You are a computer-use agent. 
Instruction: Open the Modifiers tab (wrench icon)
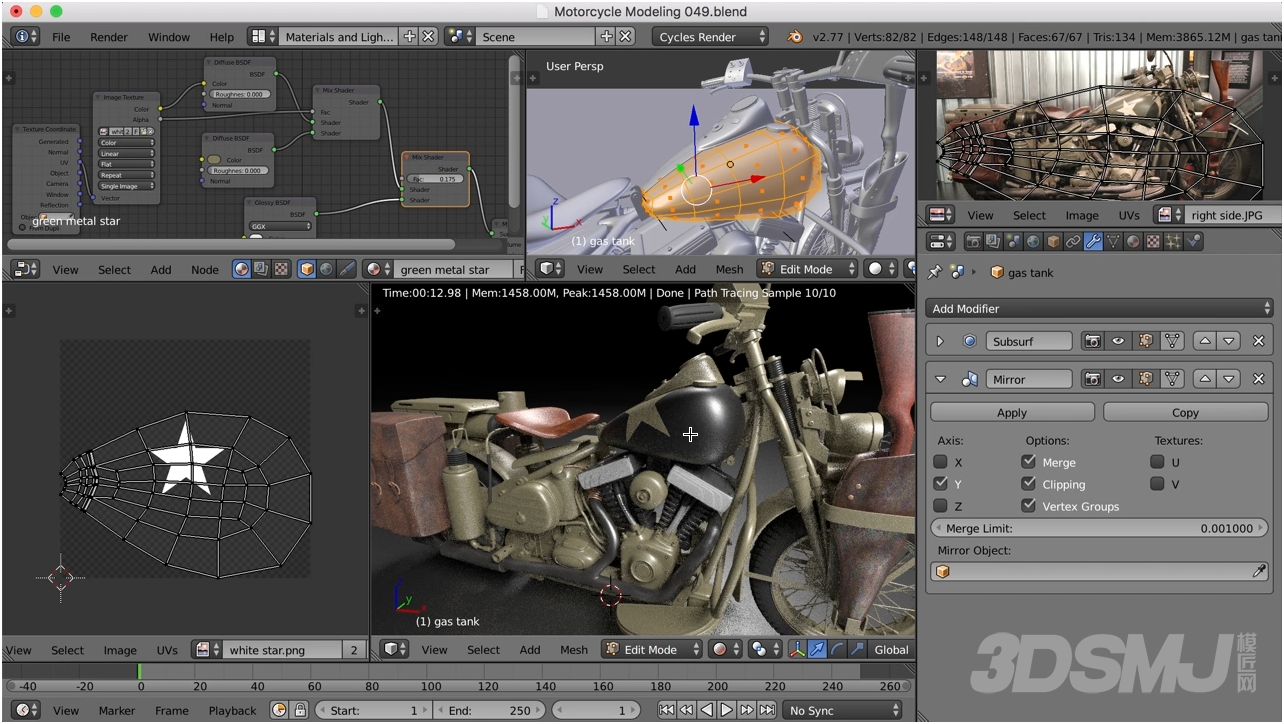(x=1093, y=241)
